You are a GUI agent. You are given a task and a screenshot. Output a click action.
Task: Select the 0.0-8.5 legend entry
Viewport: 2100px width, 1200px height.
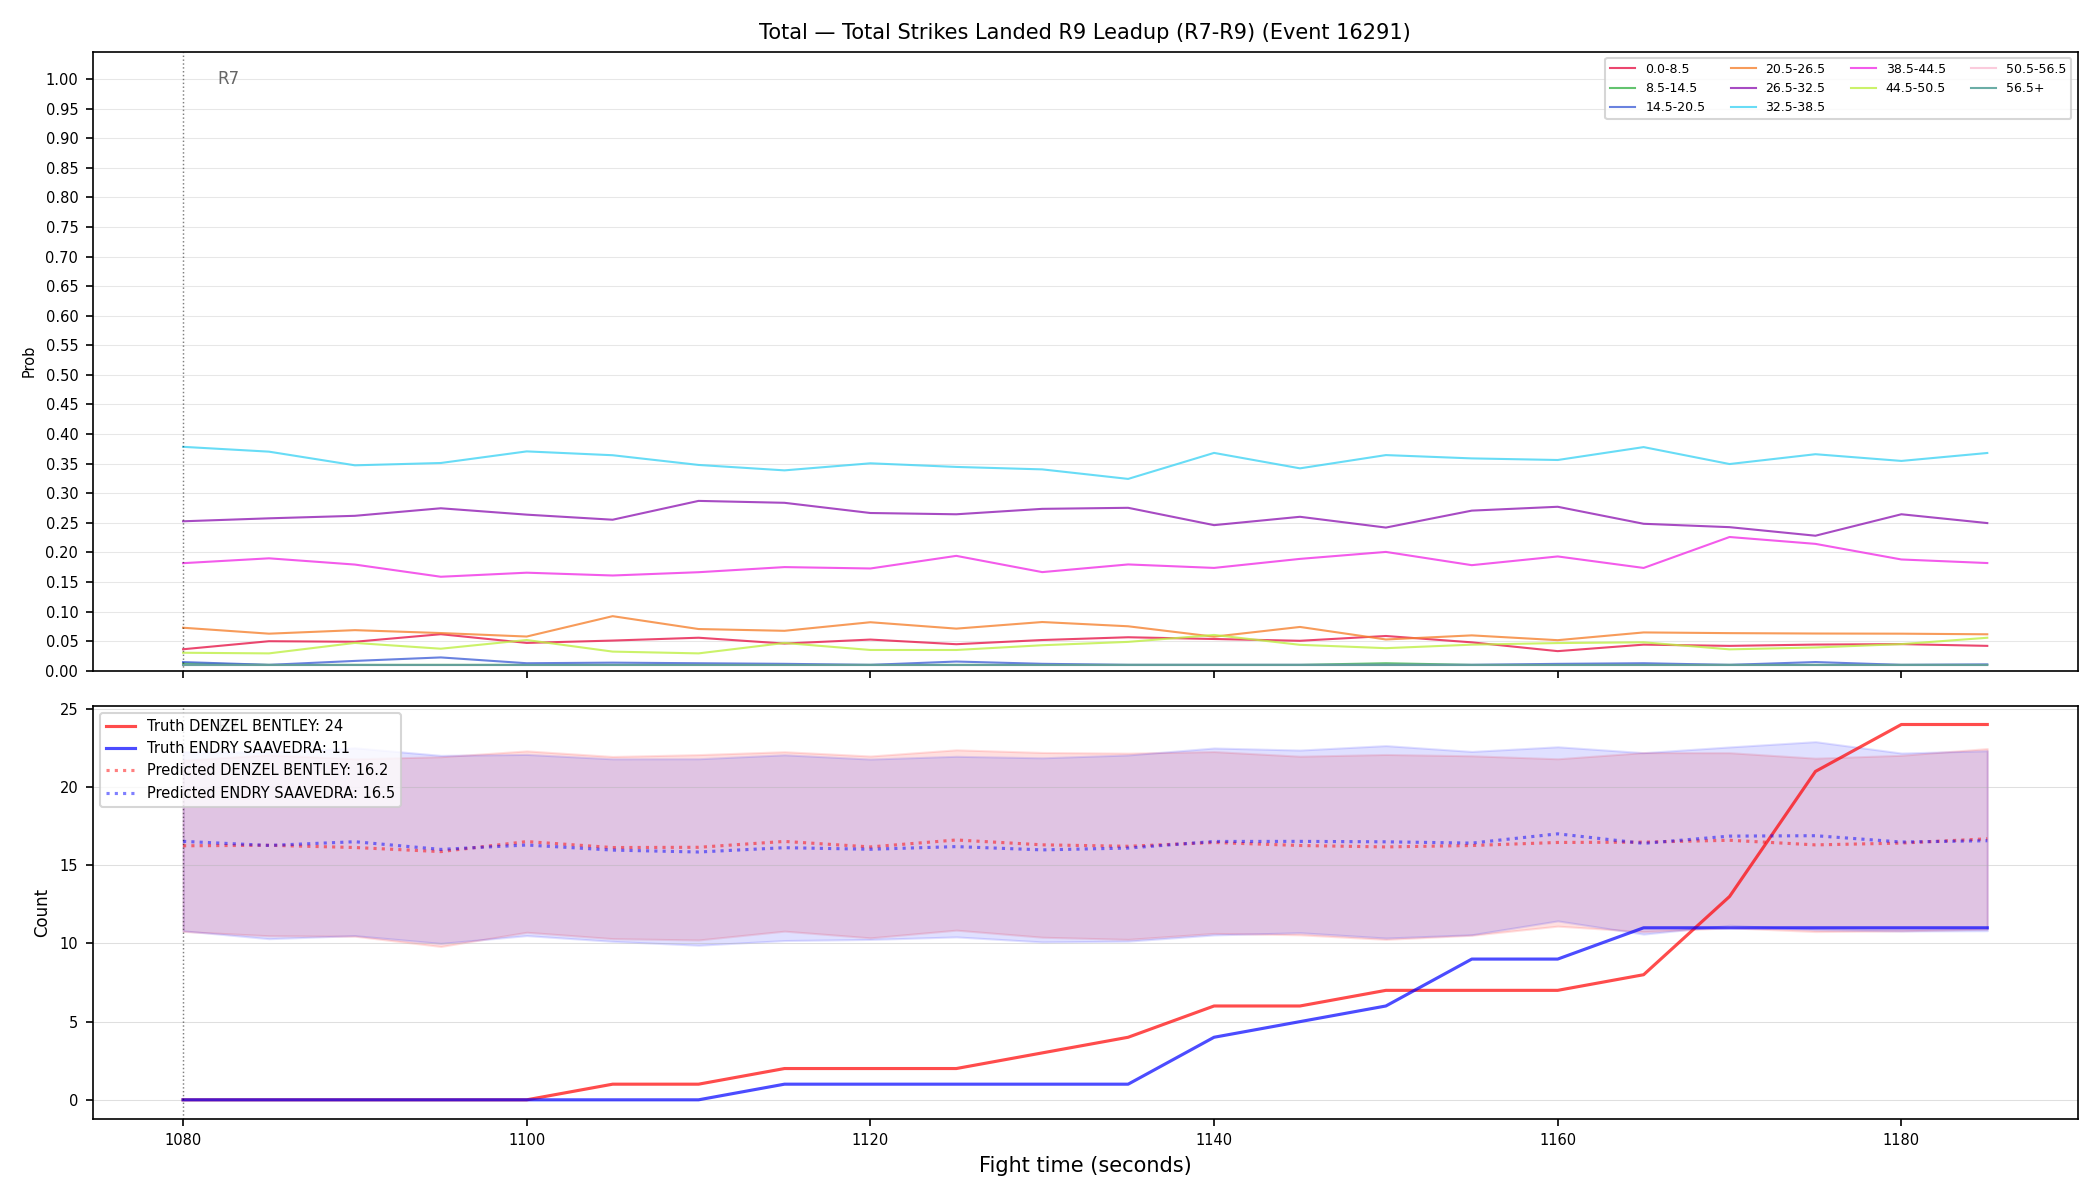tap(1650, 69)
